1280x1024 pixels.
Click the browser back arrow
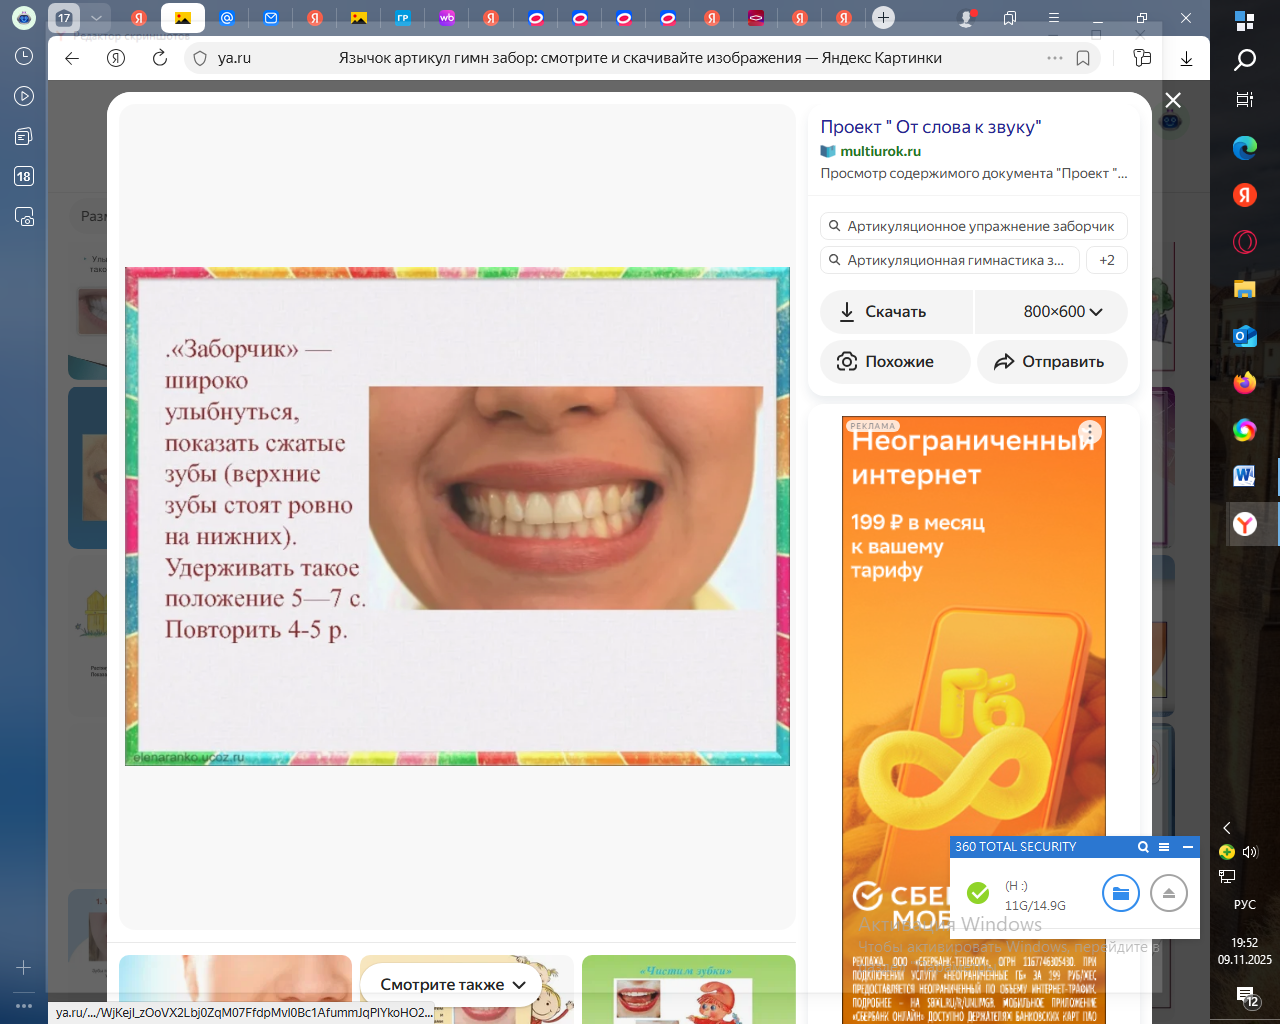pyautogui.click(x=72, y=58)
